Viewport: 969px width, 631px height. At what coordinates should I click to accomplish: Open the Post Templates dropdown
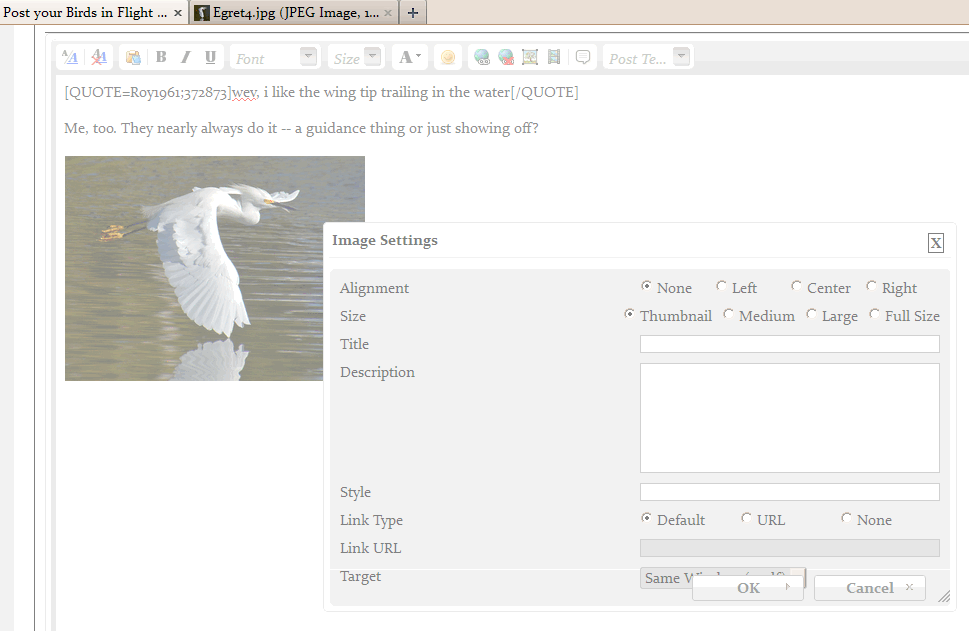[x=648, y=57]
